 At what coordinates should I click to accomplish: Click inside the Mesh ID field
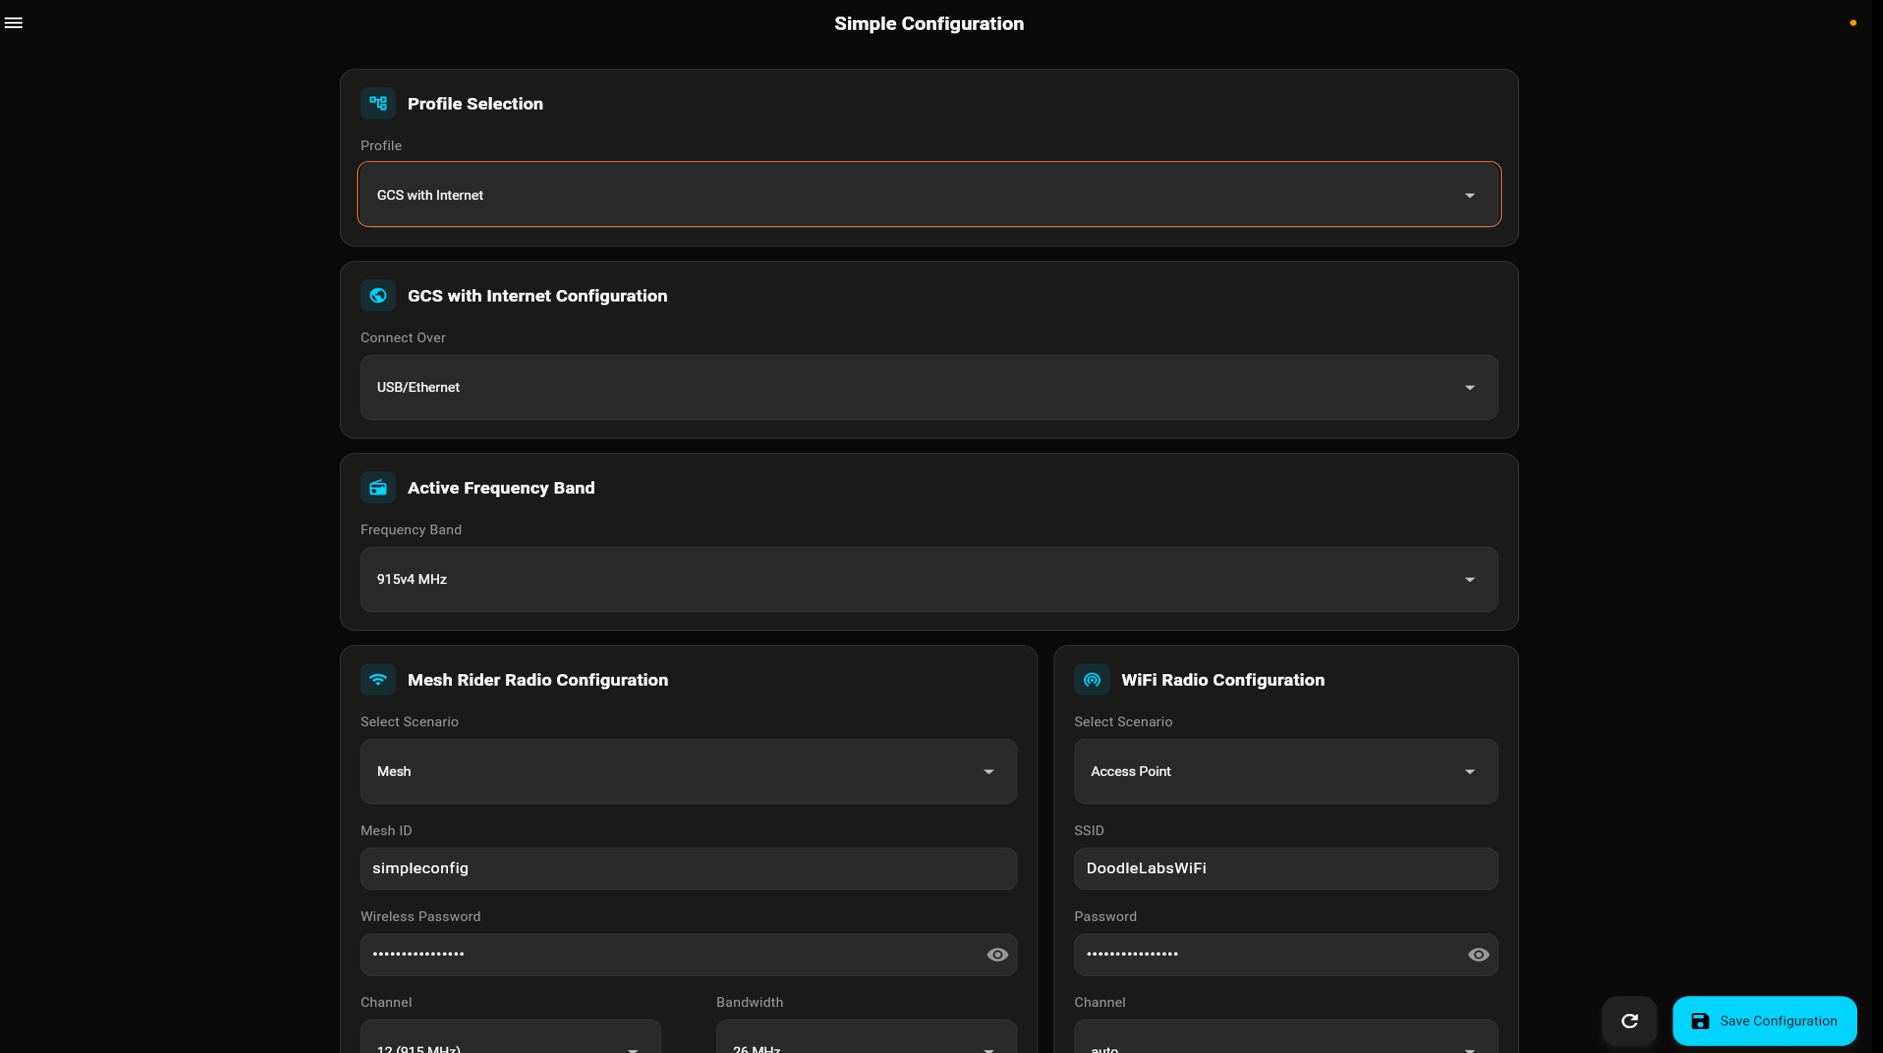(x=688, y=868)
